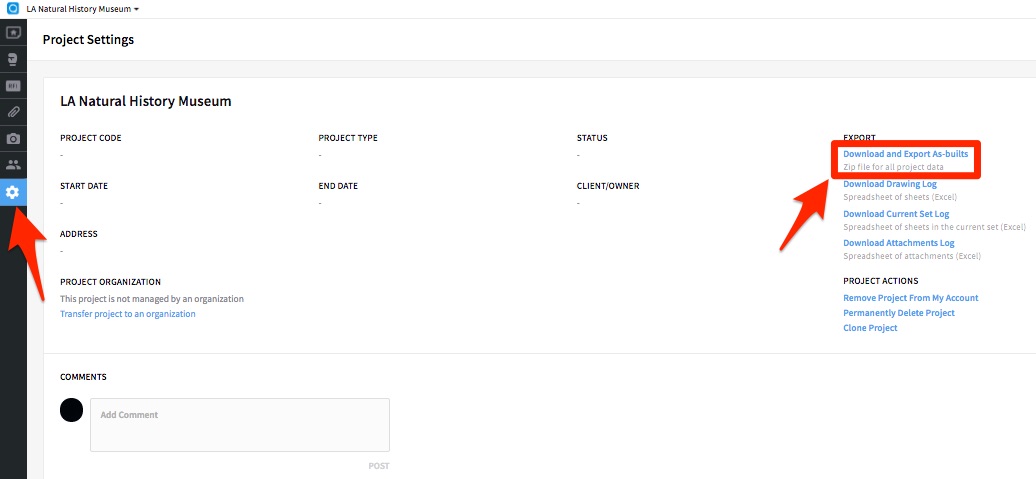Open the LA Natural History Museum project dropdown

click(x=83, y=9)
